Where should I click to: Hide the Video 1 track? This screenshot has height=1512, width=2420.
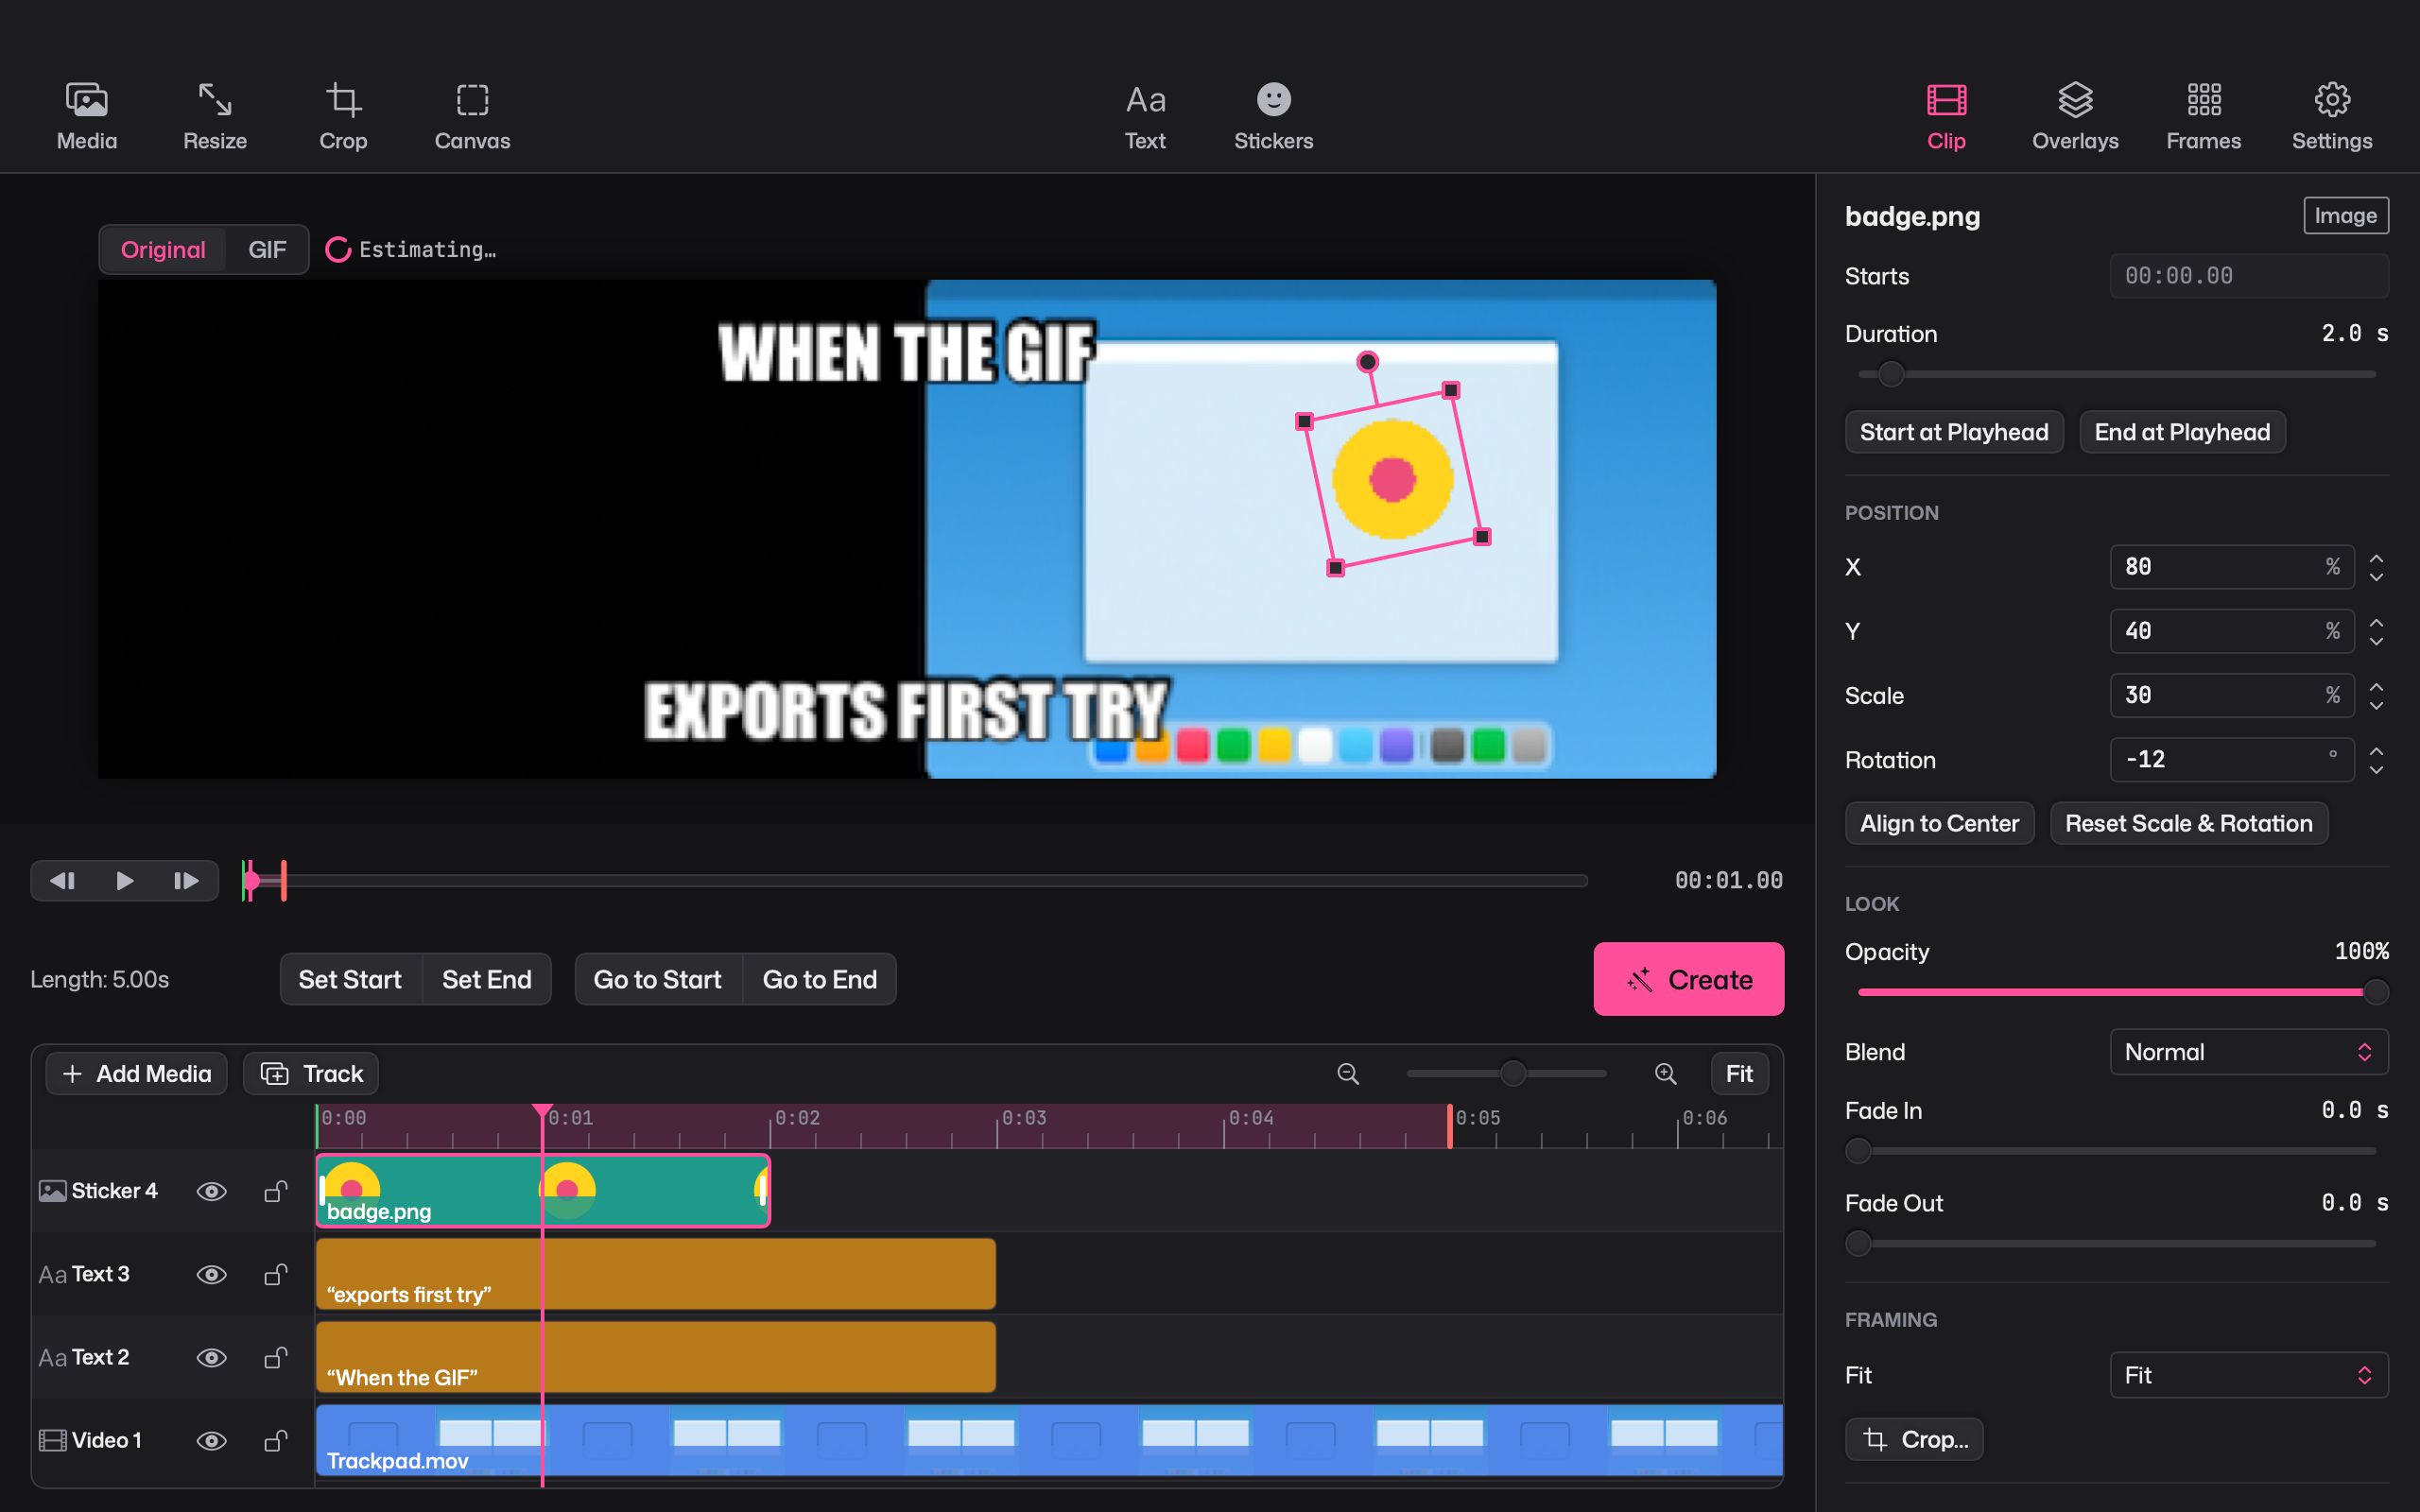(x=211, y=1440)
